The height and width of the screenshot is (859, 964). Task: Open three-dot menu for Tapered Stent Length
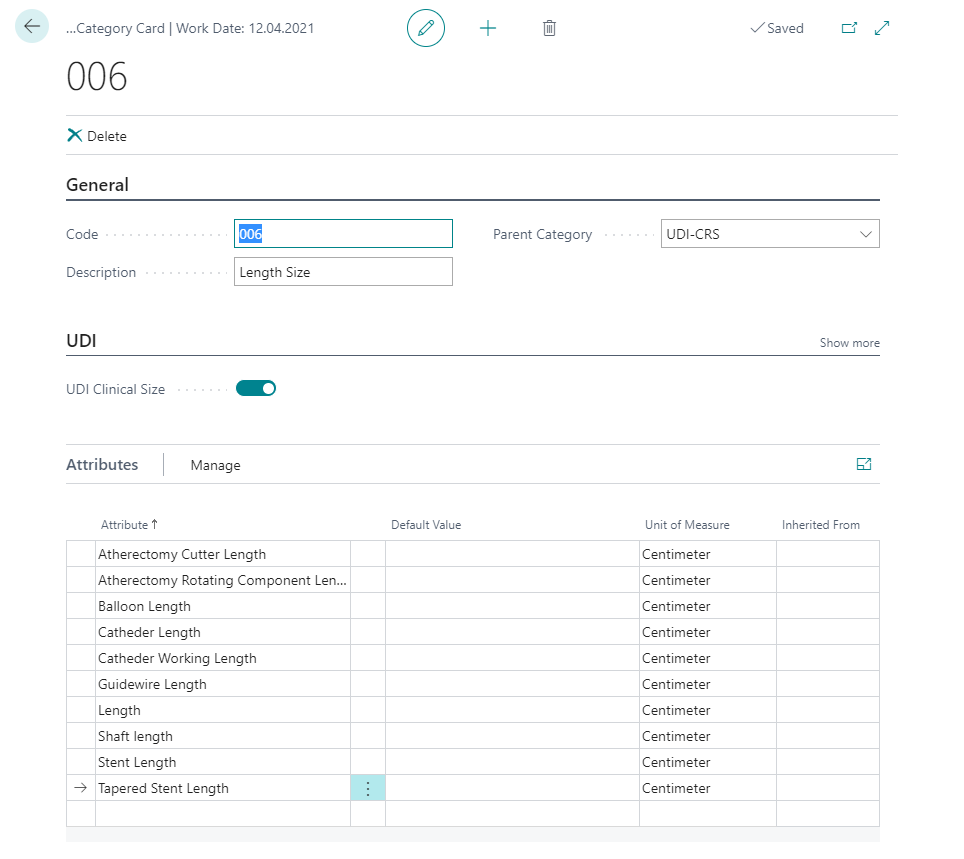pos(368,789)
